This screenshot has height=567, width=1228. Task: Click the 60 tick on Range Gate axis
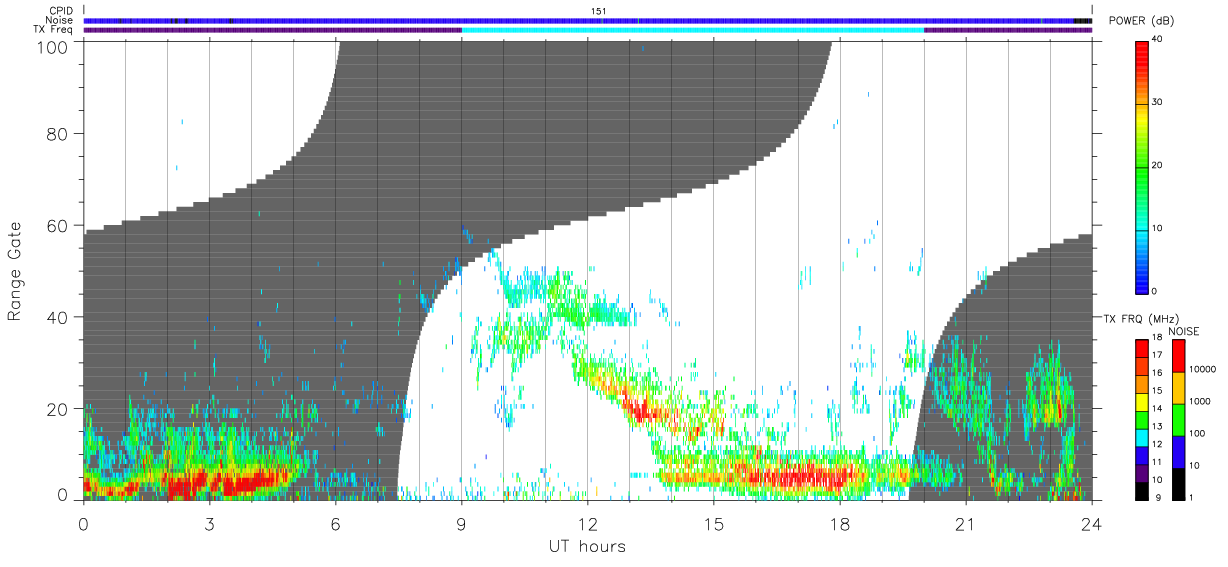coord(58,225)
